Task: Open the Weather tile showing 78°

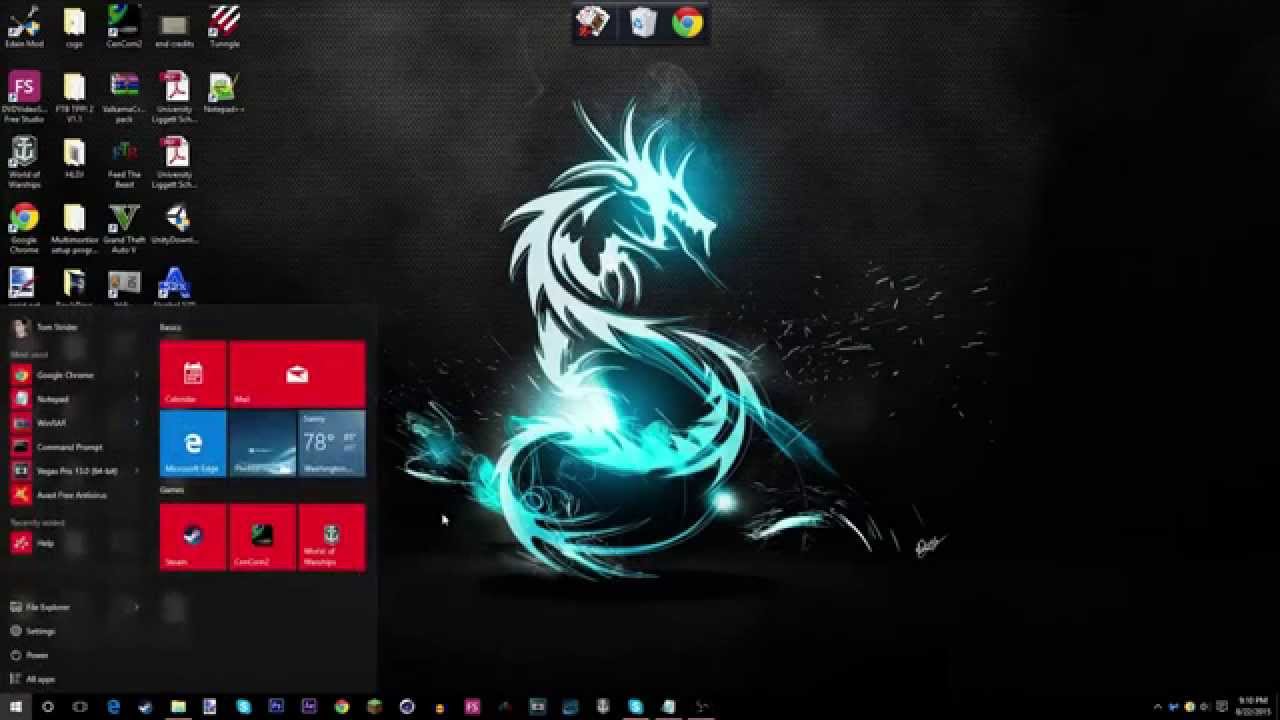Action: click(x=332, y=443)
